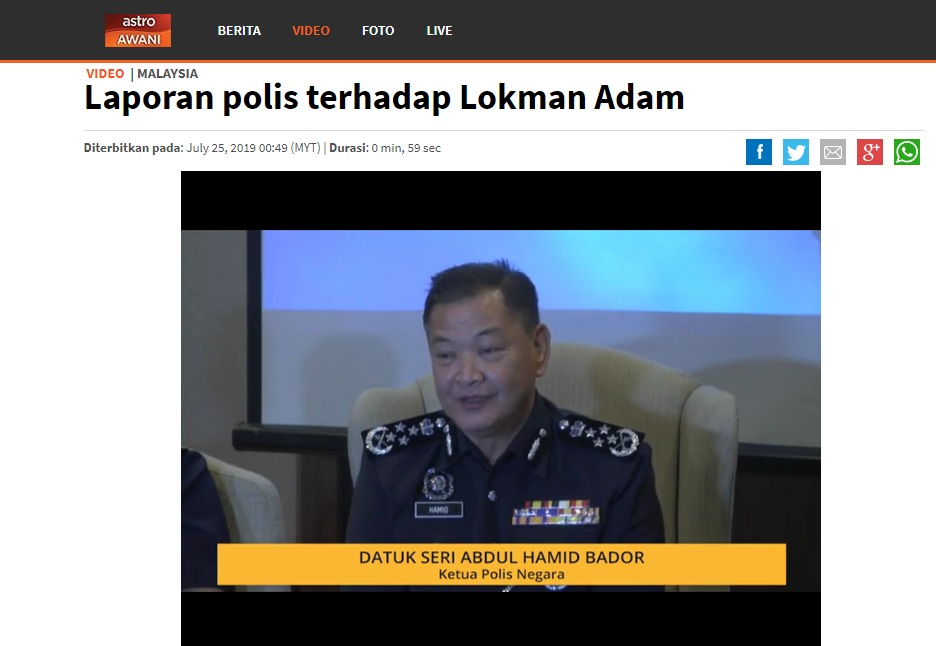Click the yellow name caption banner
Image resolution: width=936 pixels, height=646 pixels.
click(501, 564)
